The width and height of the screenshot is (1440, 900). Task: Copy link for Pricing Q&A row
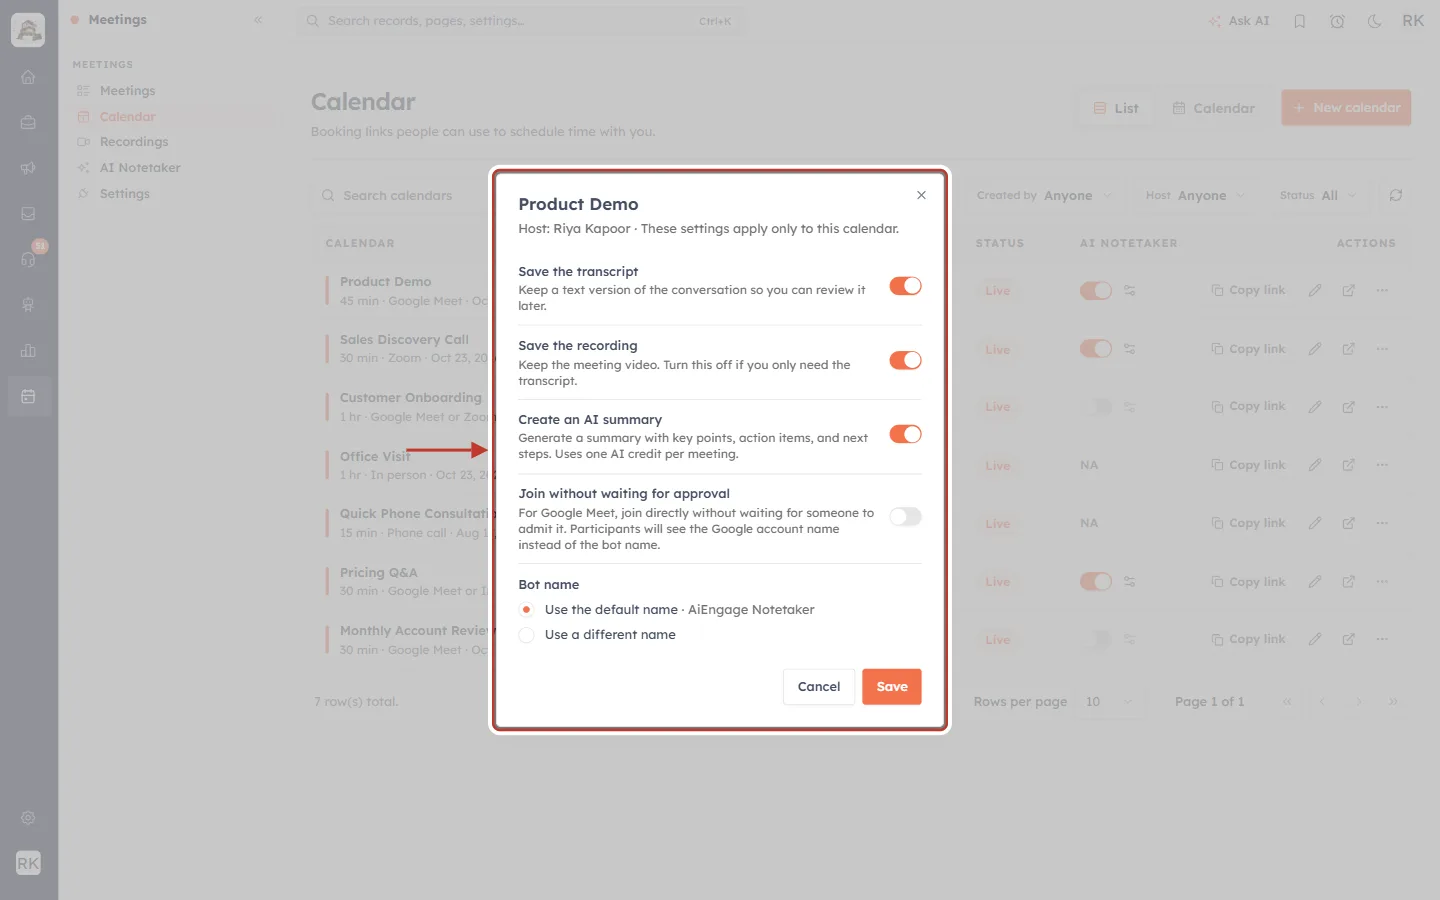click(x=1248, y=582)
